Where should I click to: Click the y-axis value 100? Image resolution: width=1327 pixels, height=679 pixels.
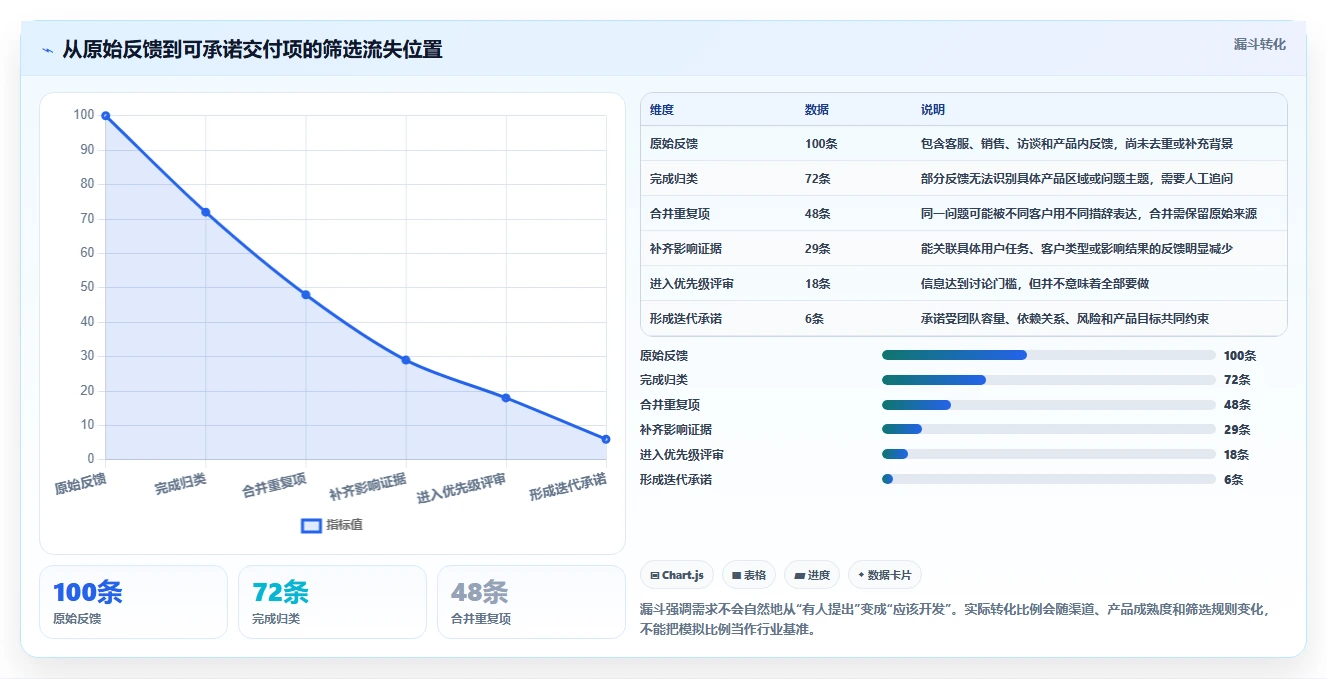pyautogui.click(x=84, y=115)
